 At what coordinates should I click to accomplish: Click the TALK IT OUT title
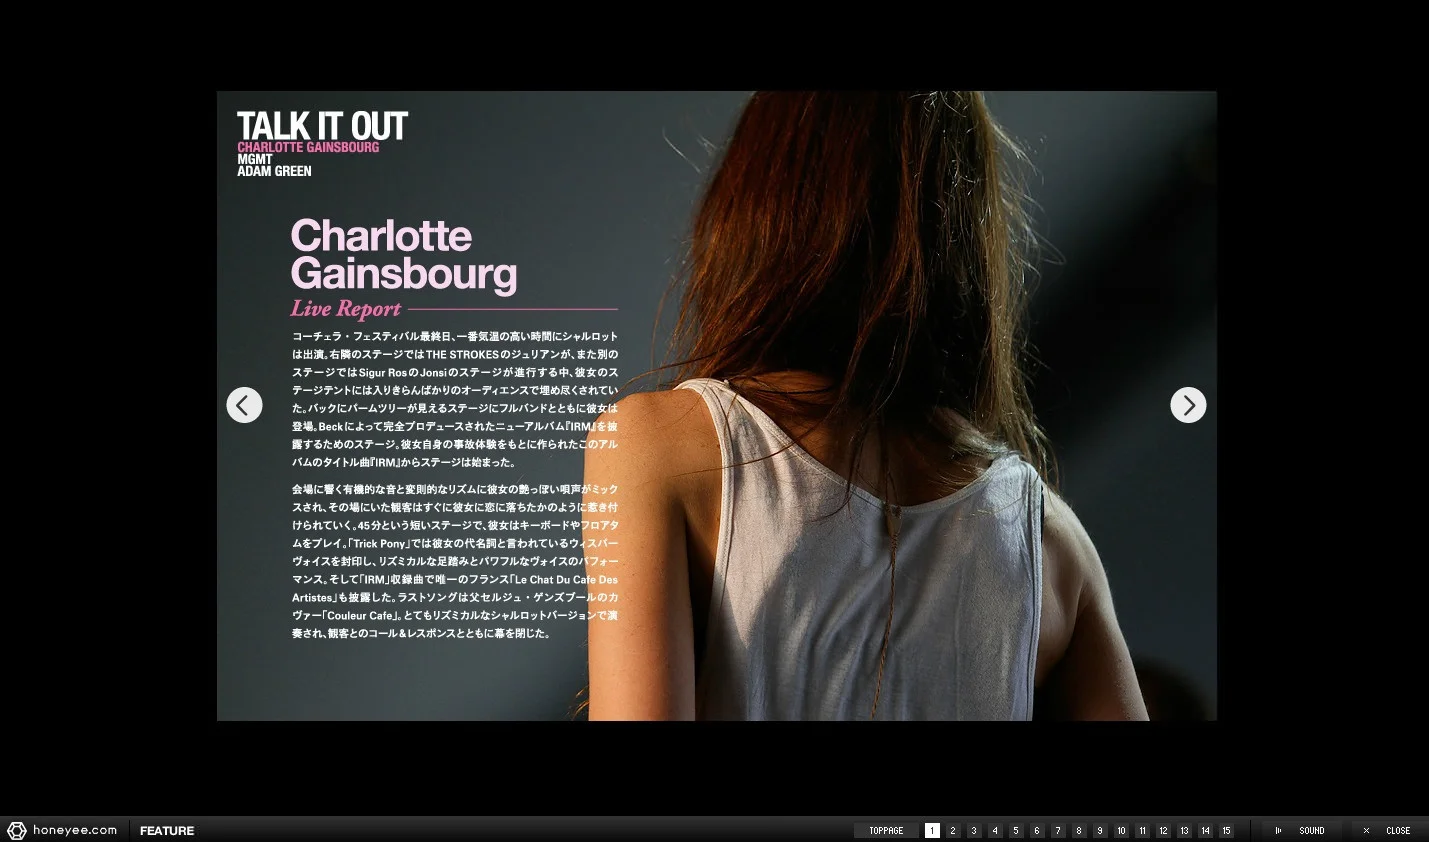point(322,126)
